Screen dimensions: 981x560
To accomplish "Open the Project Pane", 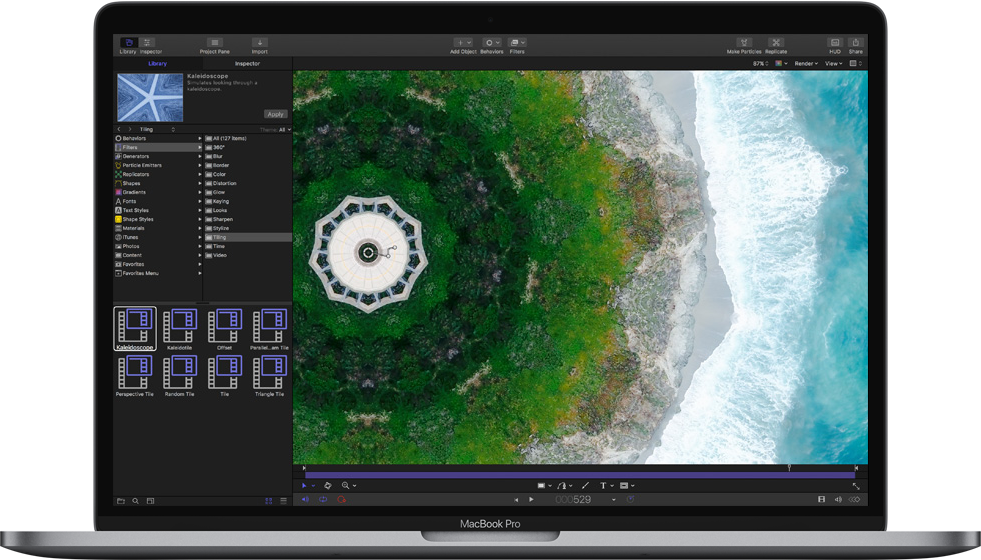I will [214, 44].
